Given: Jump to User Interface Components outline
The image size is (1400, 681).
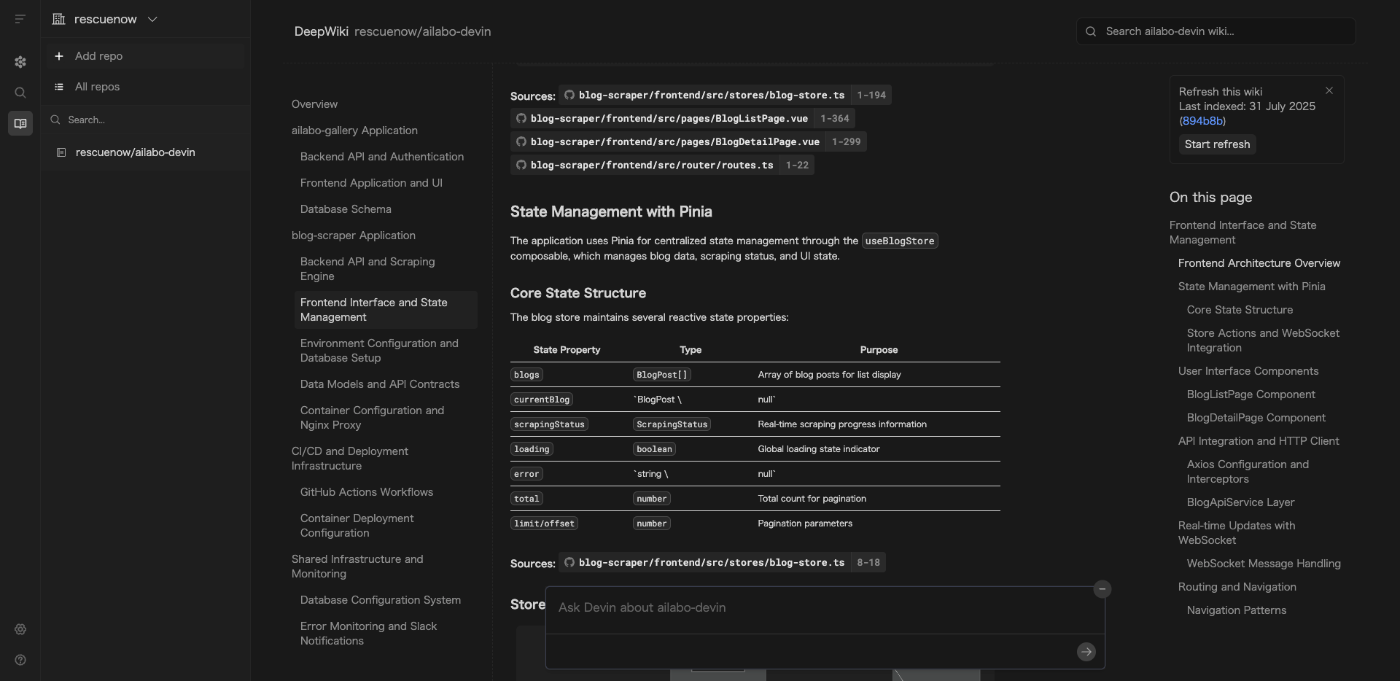Looking at the screenshot, I should point(1248,371).
